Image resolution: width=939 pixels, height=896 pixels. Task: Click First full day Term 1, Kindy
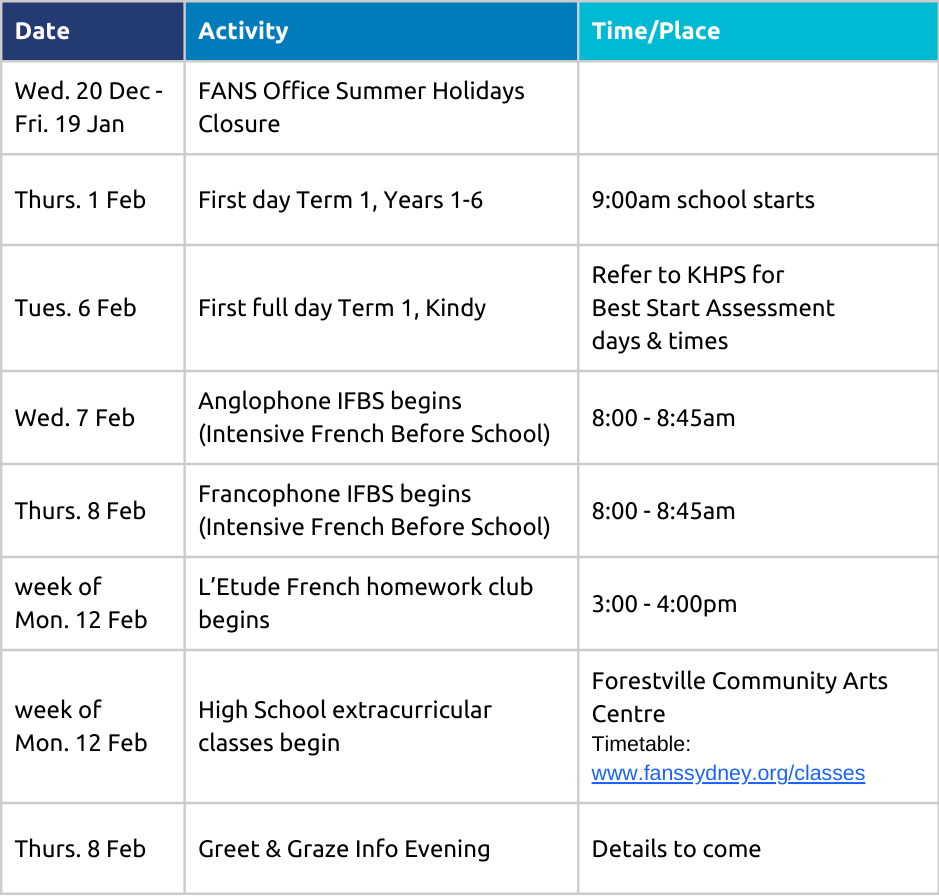(x=342, y=308)
